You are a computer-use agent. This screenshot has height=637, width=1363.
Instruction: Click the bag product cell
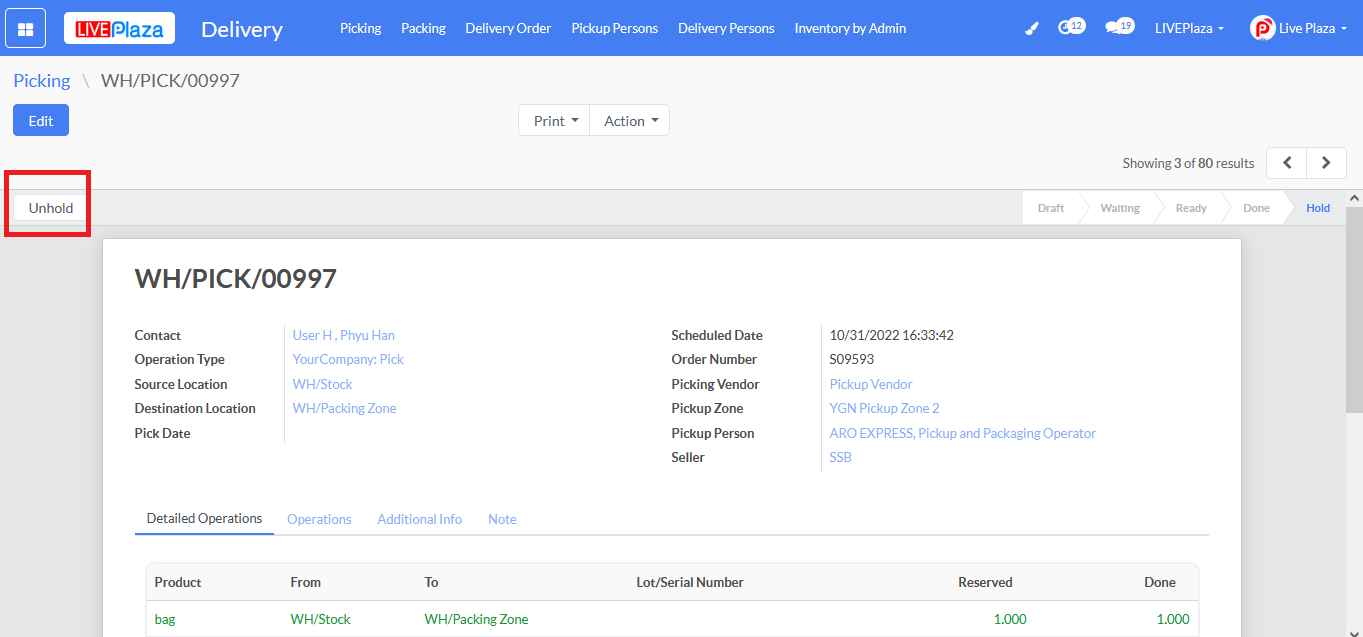(164, 619)
